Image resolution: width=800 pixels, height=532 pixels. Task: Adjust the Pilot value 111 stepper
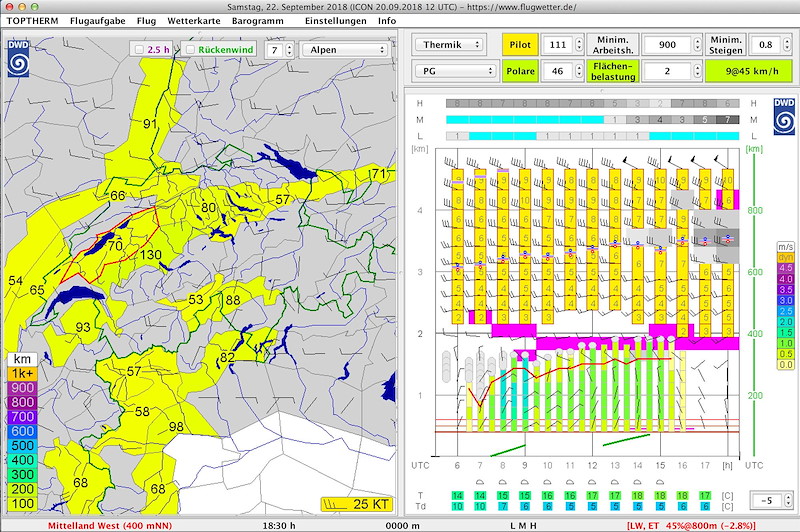(579, 45)
